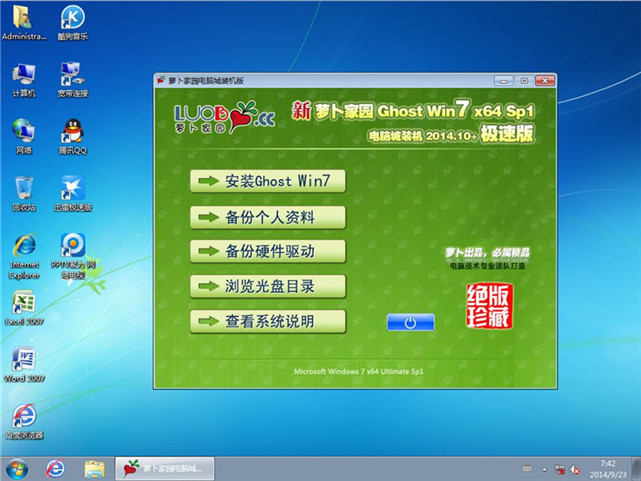This screenshot has height=481, width=641.
Task: Select the 宽带连接 desktop shortcut
Action: click(73, 80)
